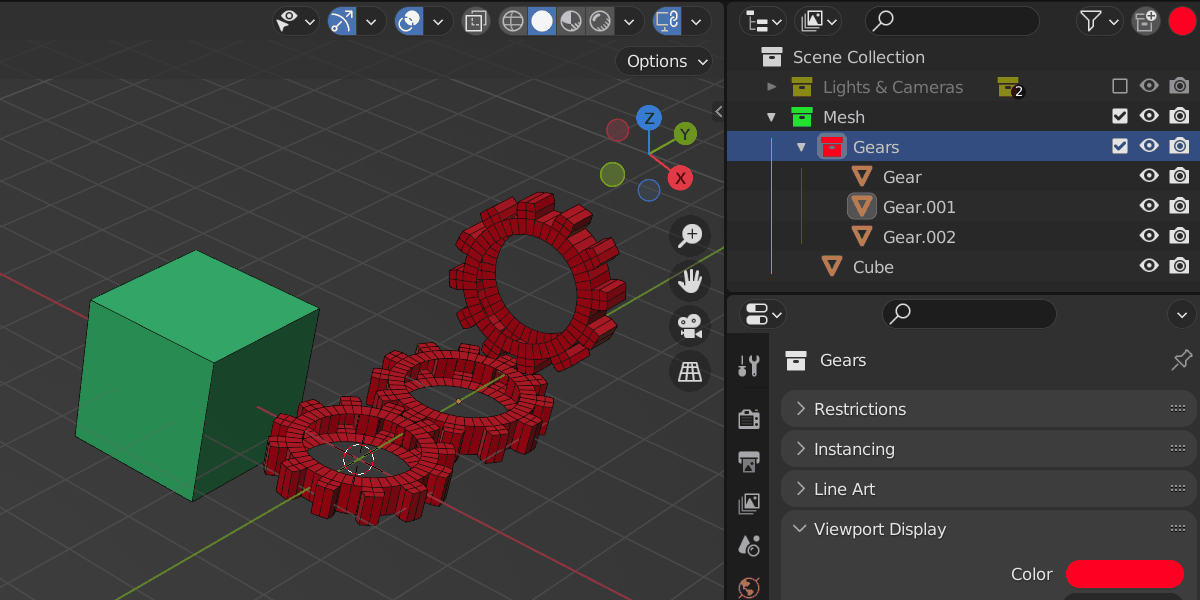This screenshot has height=600, width=1200.
Task: Uncheck the Mesh collection checkbox
Action: pyautogui.click(x=1120, y=117)
